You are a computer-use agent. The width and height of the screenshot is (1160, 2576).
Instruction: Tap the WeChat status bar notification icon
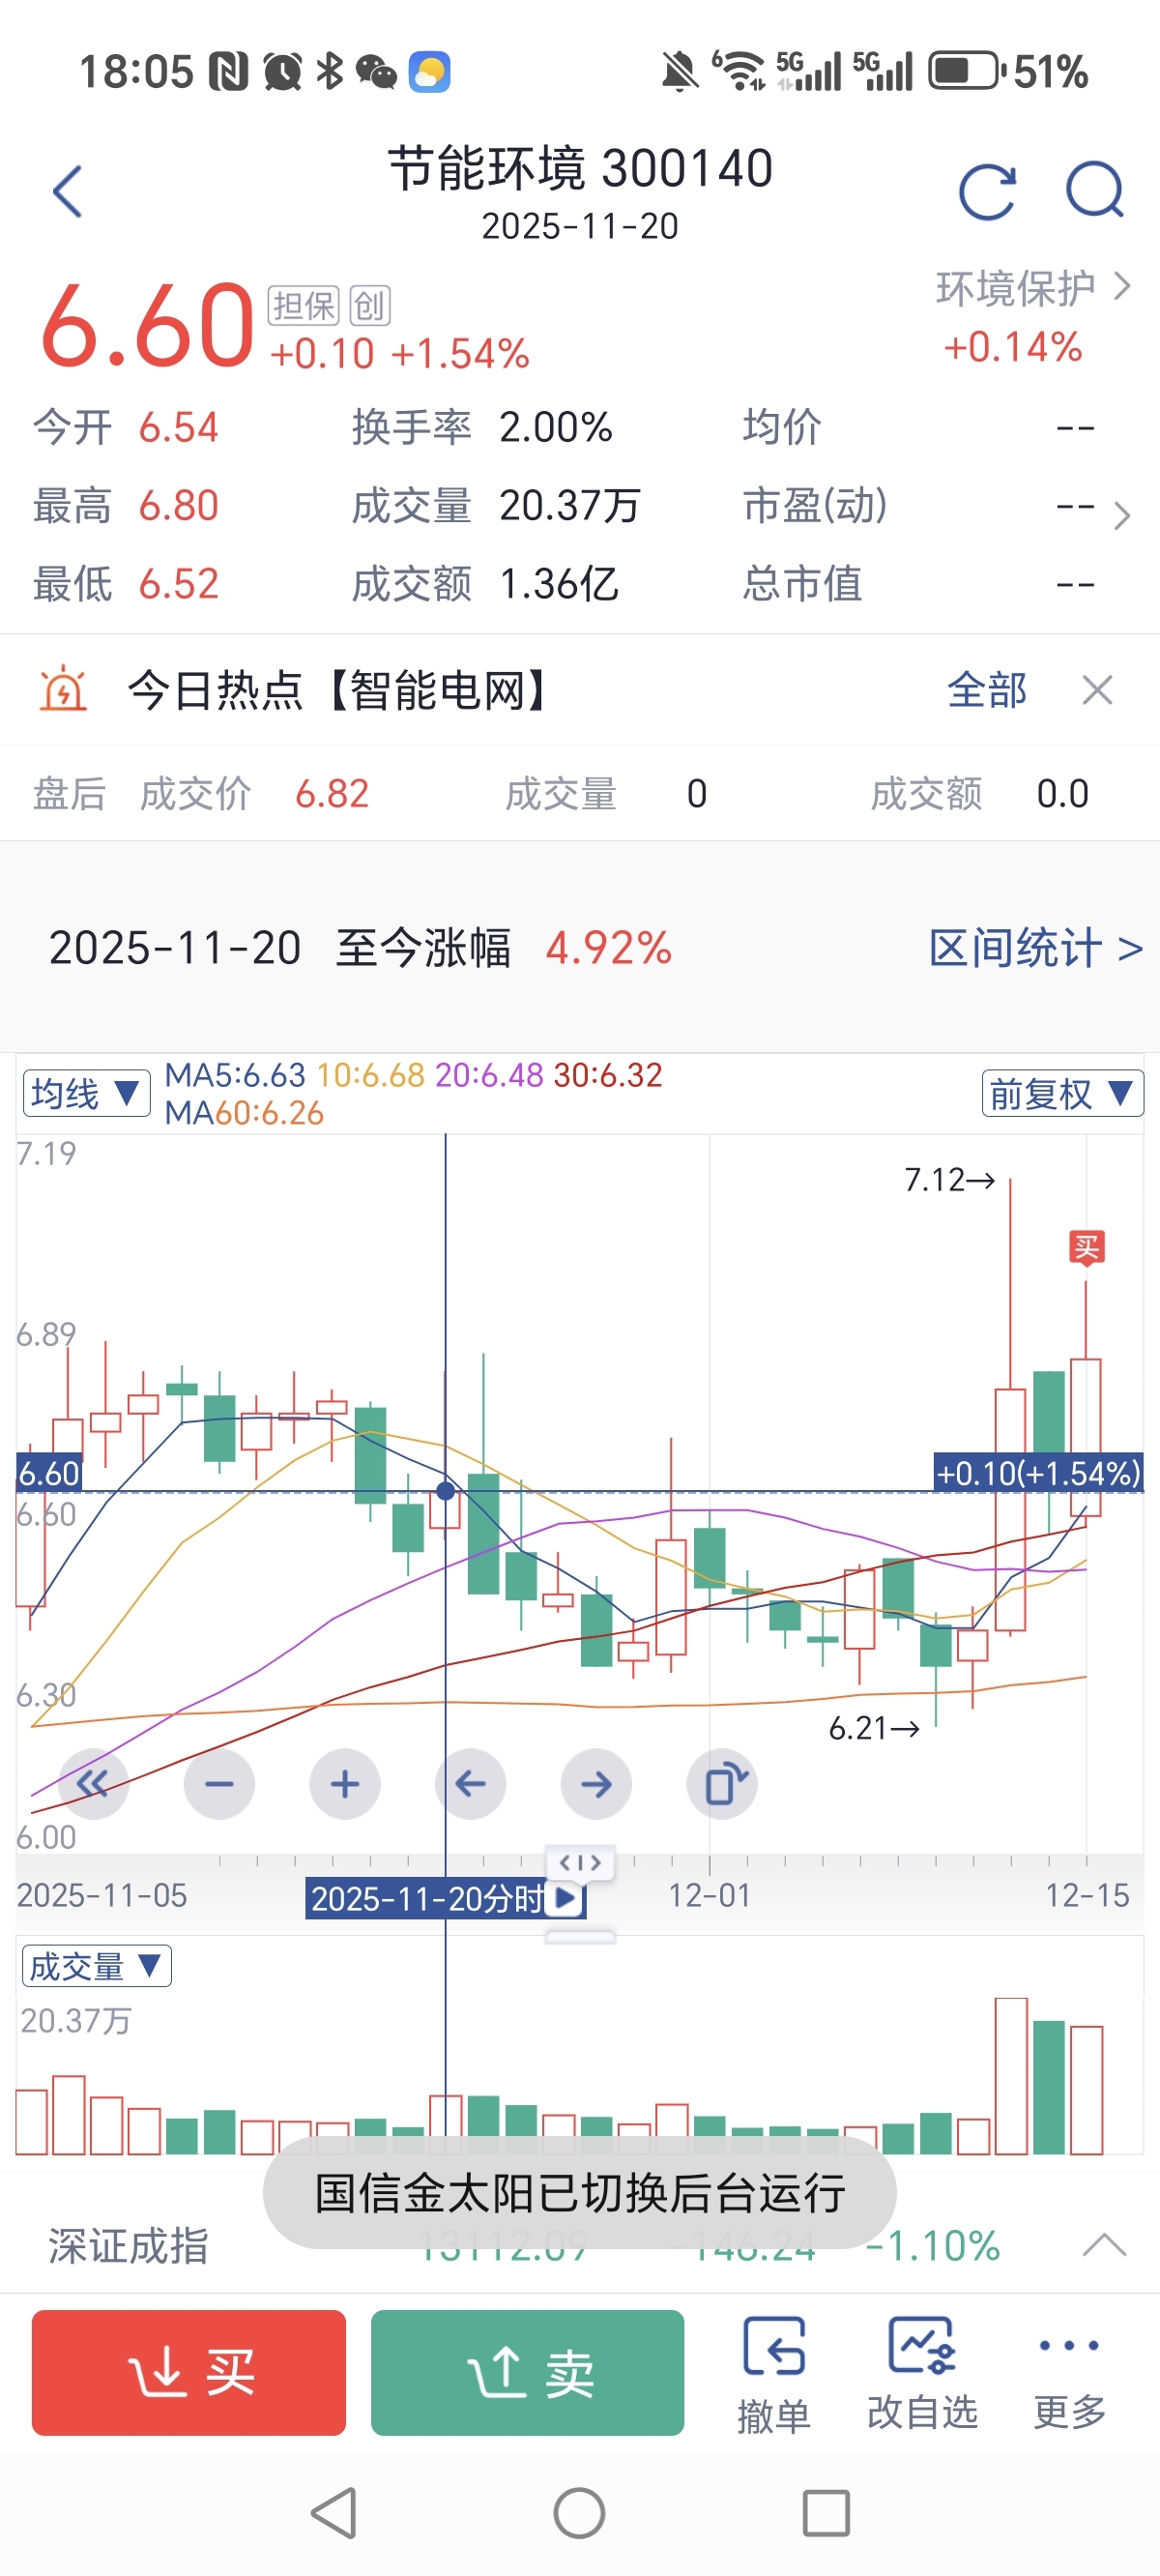pos(376,72)
